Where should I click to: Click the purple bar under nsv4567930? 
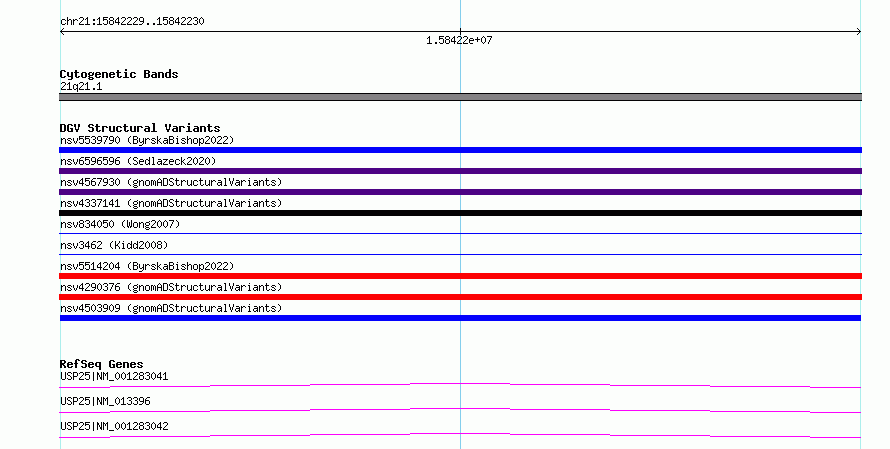pos(460,192)
